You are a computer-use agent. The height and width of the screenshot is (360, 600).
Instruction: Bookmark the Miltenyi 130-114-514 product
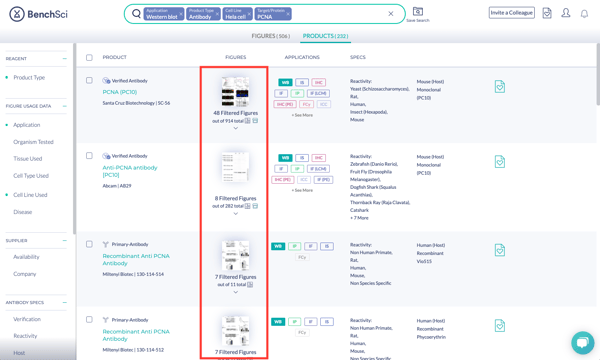coord(500,250)
